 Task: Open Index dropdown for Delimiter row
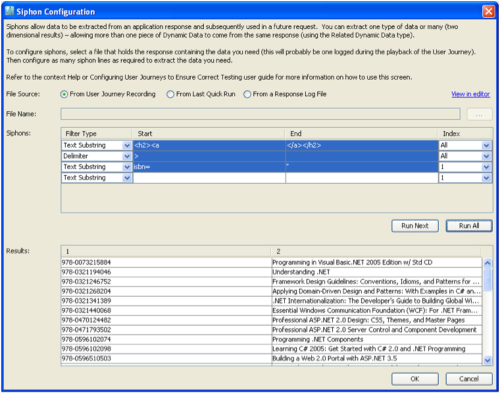pos(486,156)
